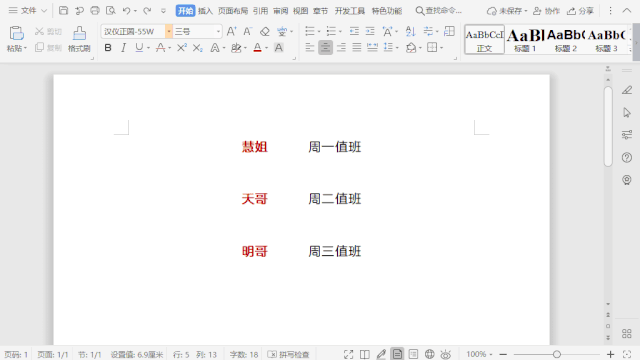Click the increase font size icon
The image size is (640, 360).
point(231,31)
